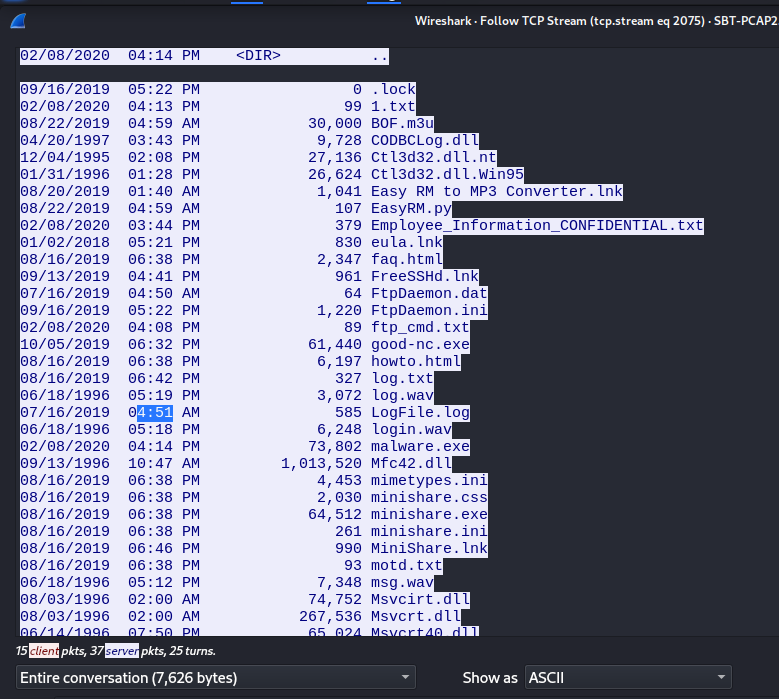This screenshot has width=779, height=699.
Task: Click the good-nc.exe filename
Action: (x=420, y=344)
